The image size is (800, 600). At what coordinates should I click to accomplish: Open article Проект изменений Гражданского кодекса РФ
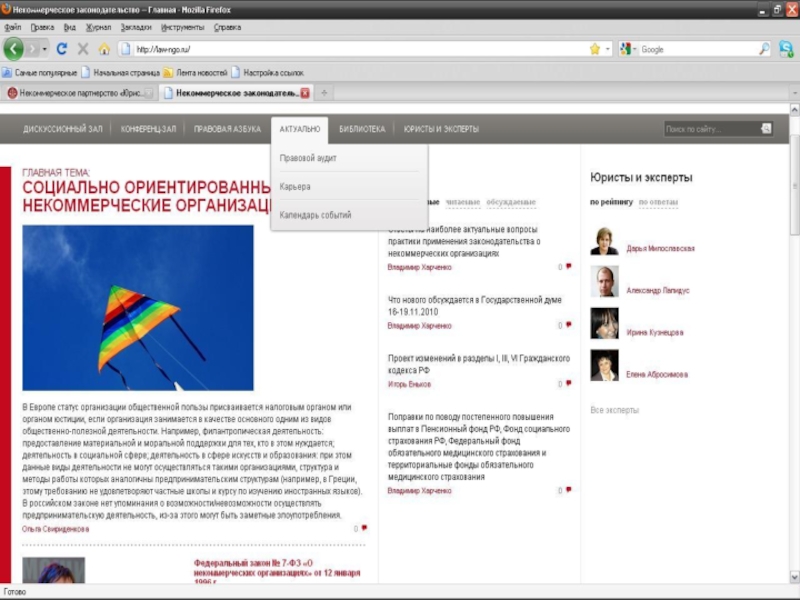(479, 364)
